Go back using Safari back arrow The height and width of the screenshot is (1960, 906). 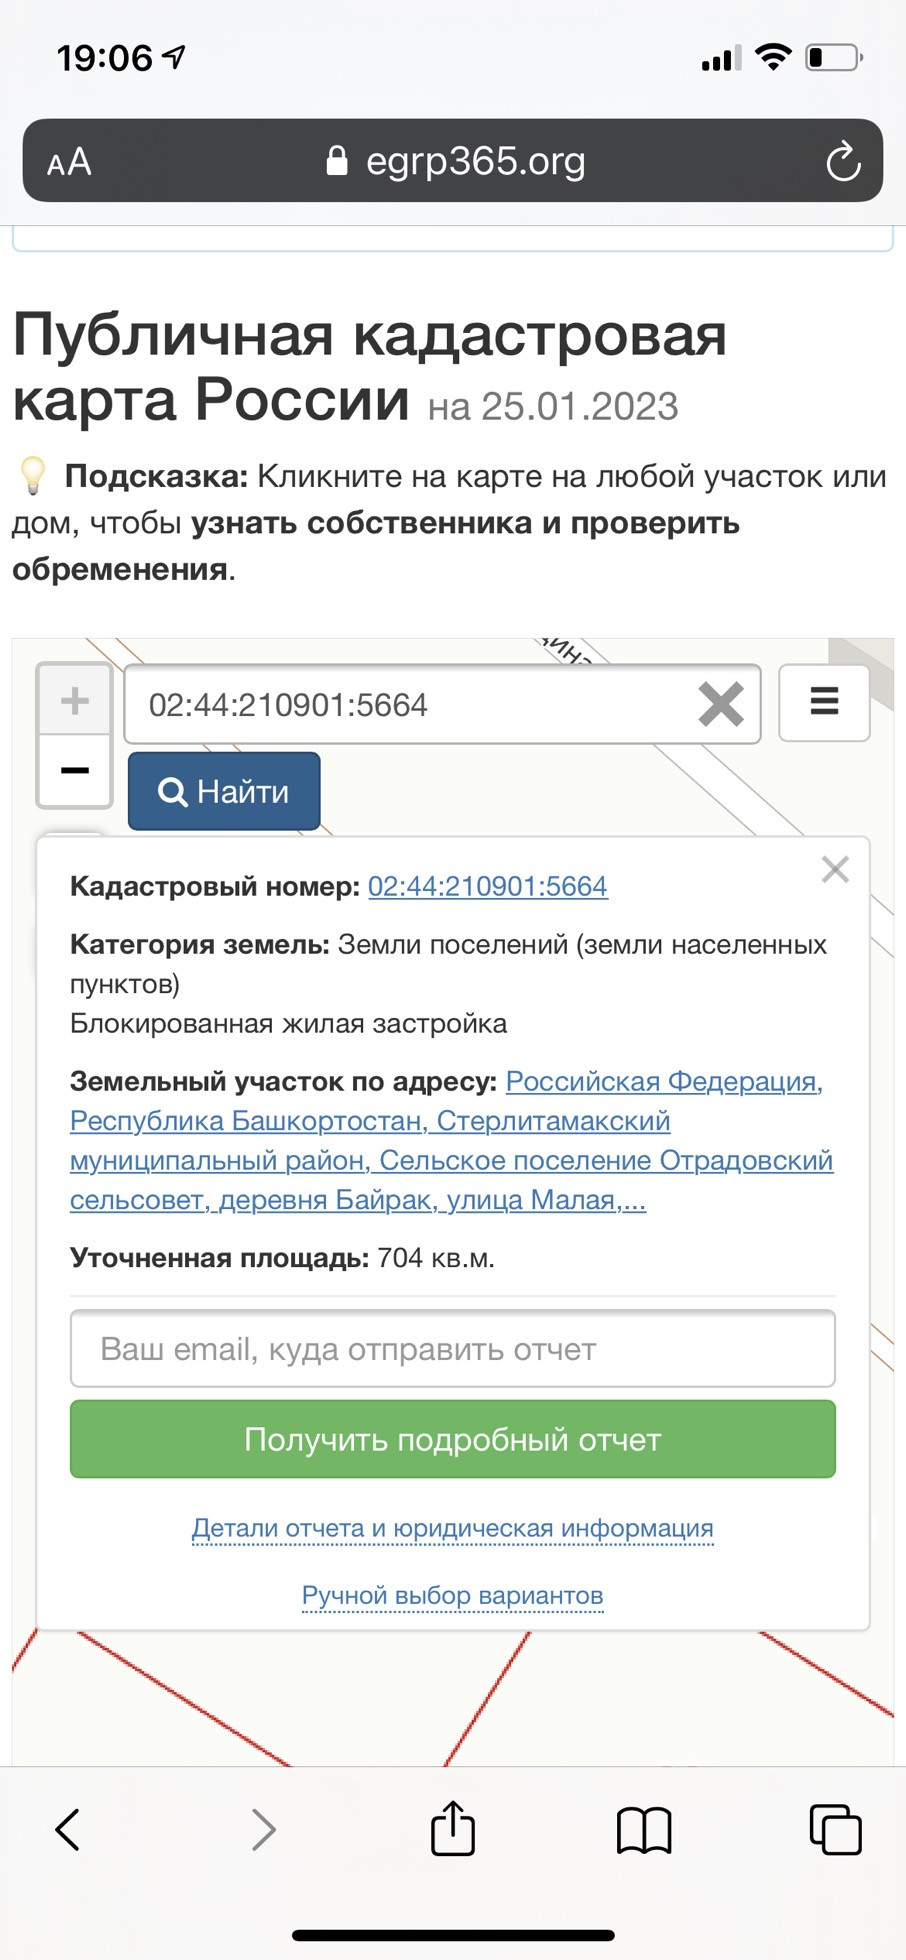coord(67,1829)
